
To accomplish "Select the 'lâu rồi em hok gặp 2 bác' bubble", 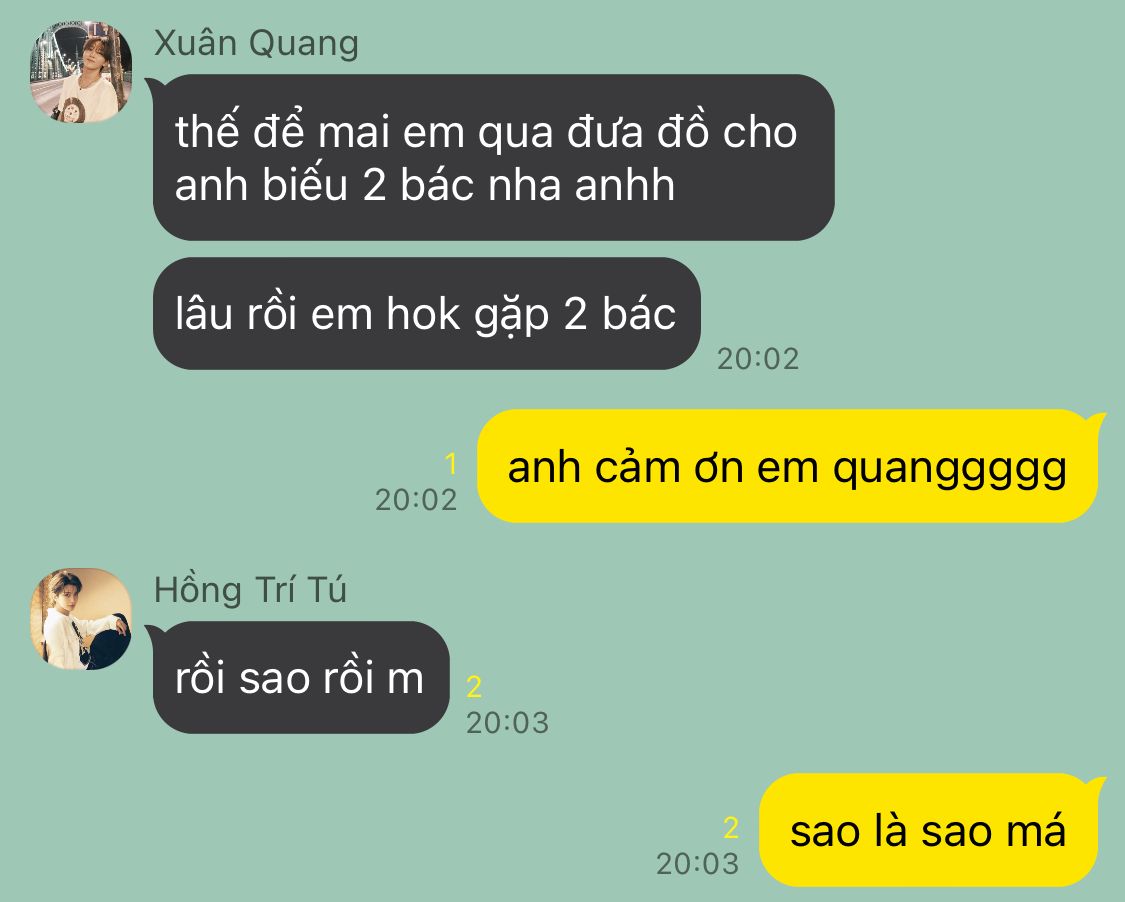I will 427,314.
